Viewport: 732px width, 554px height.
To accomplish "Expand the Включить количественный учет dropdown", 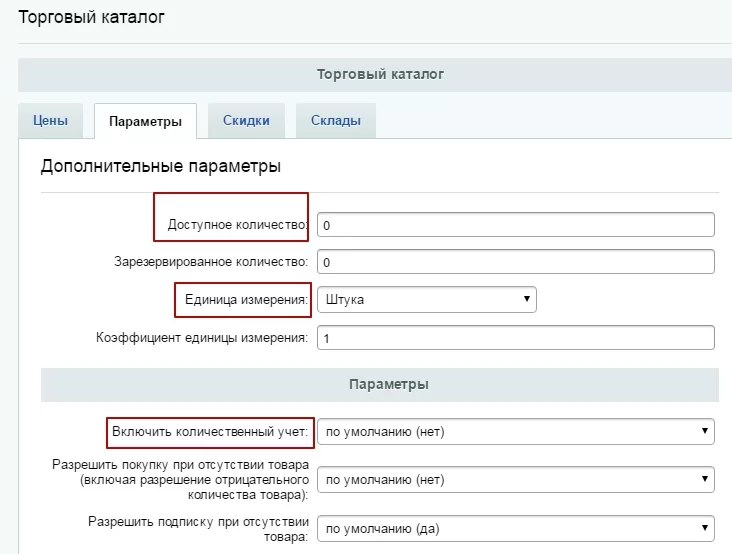I will point(516,432).
